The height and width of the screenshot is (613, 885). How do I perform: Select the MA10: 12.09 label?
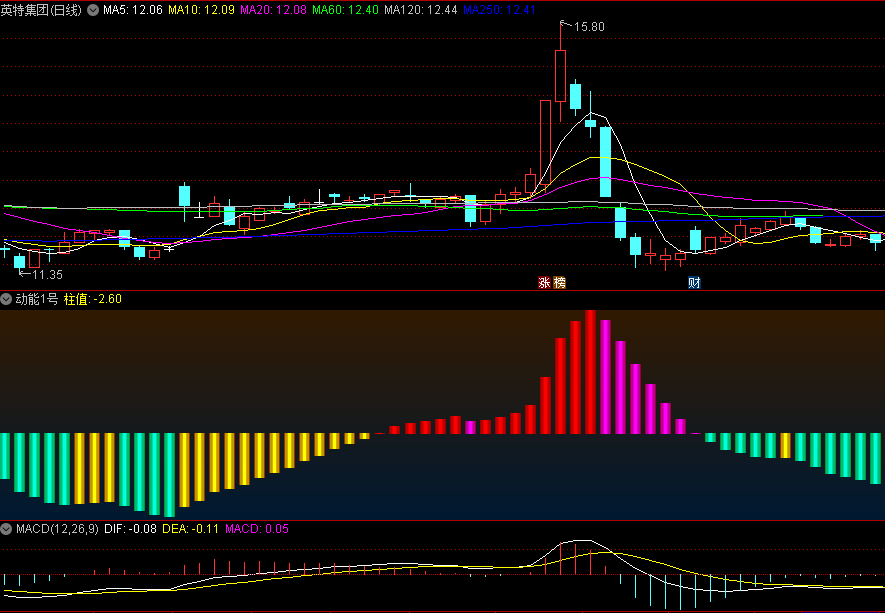coord(201,10)
